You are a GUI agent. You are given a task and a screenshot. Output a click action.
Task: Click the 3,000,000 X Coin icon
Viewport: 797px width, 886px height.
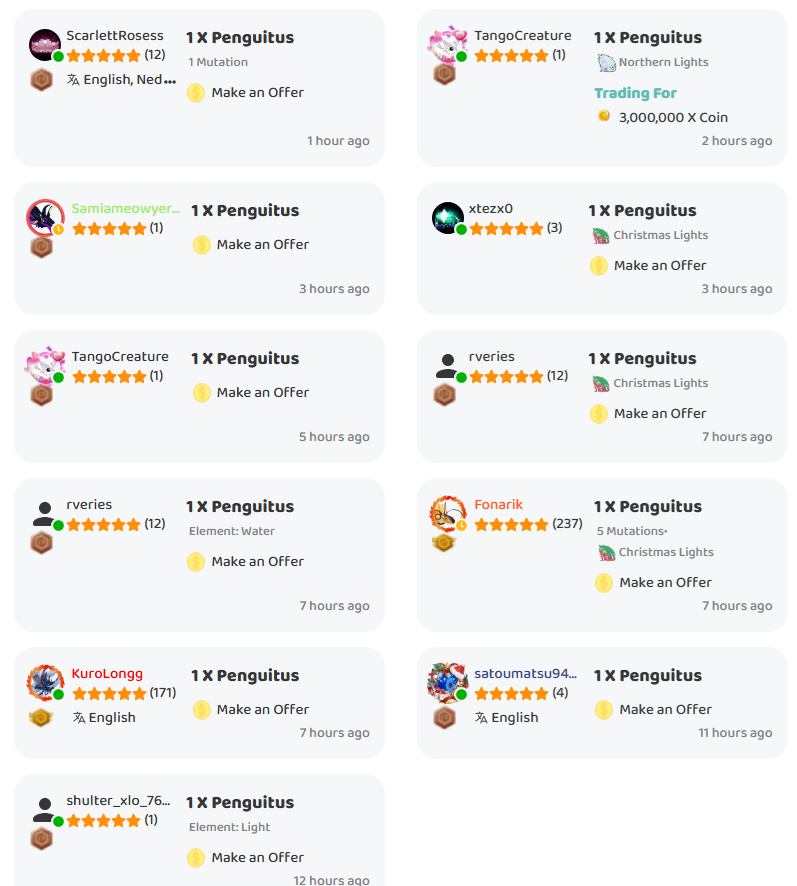[604, 117]
